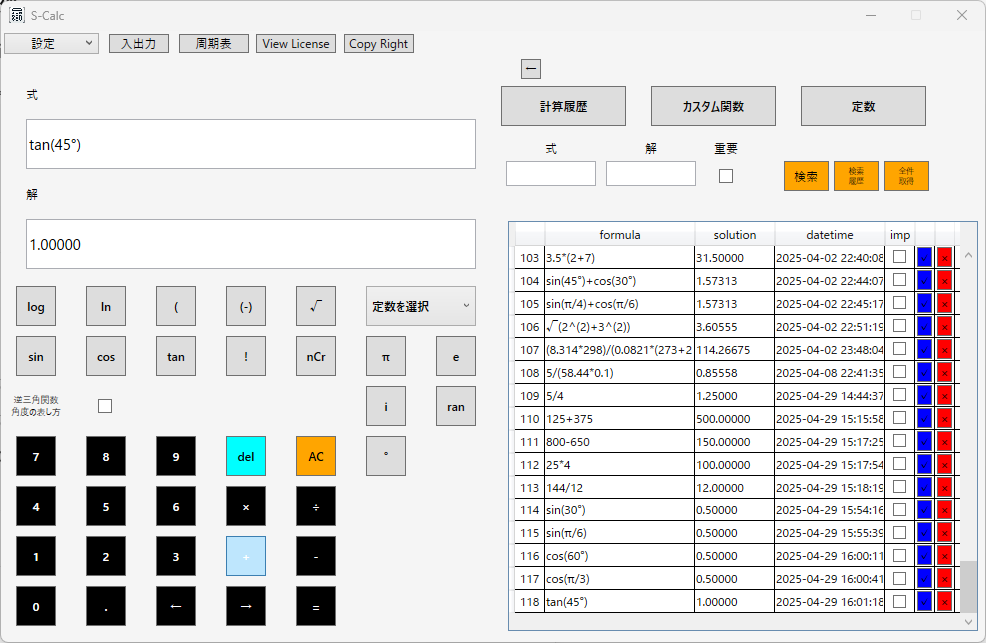Insert the constant π
986x643 pixels.
tap(386, 356)
